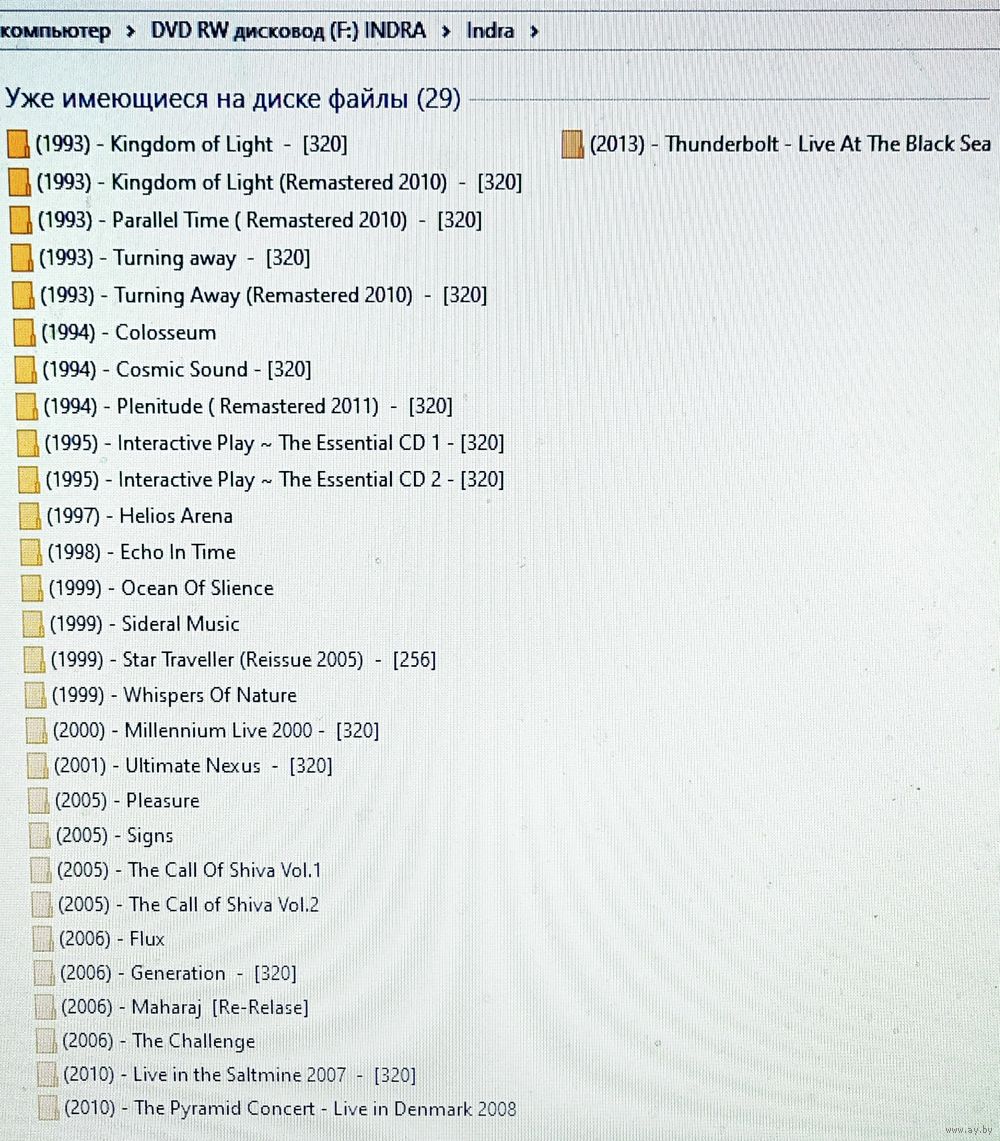The width and height of the screenshot is (1000, 1141).
Task: Click the Ultimate Nexus folder icon
Action: point(37,766)
